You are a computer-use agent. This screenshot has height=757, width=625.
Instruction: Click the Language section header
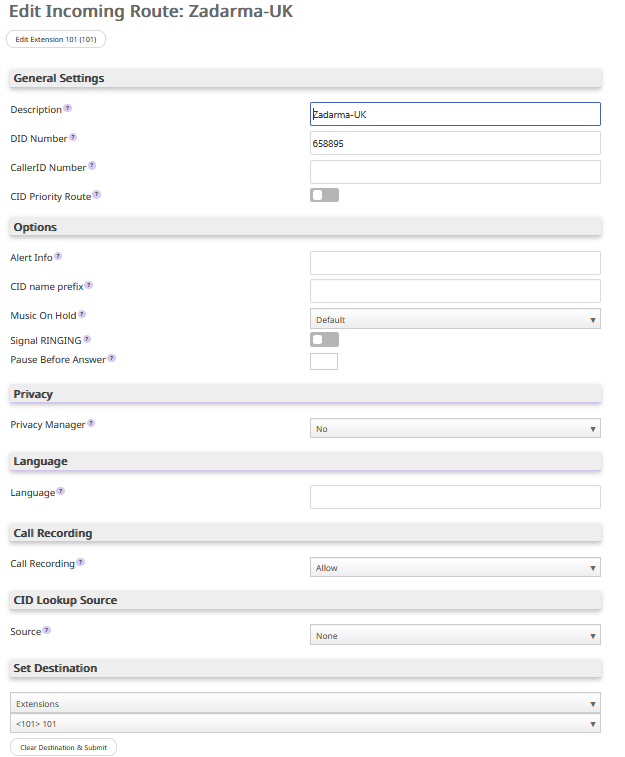pyautogui.click(x=306, y=461)
